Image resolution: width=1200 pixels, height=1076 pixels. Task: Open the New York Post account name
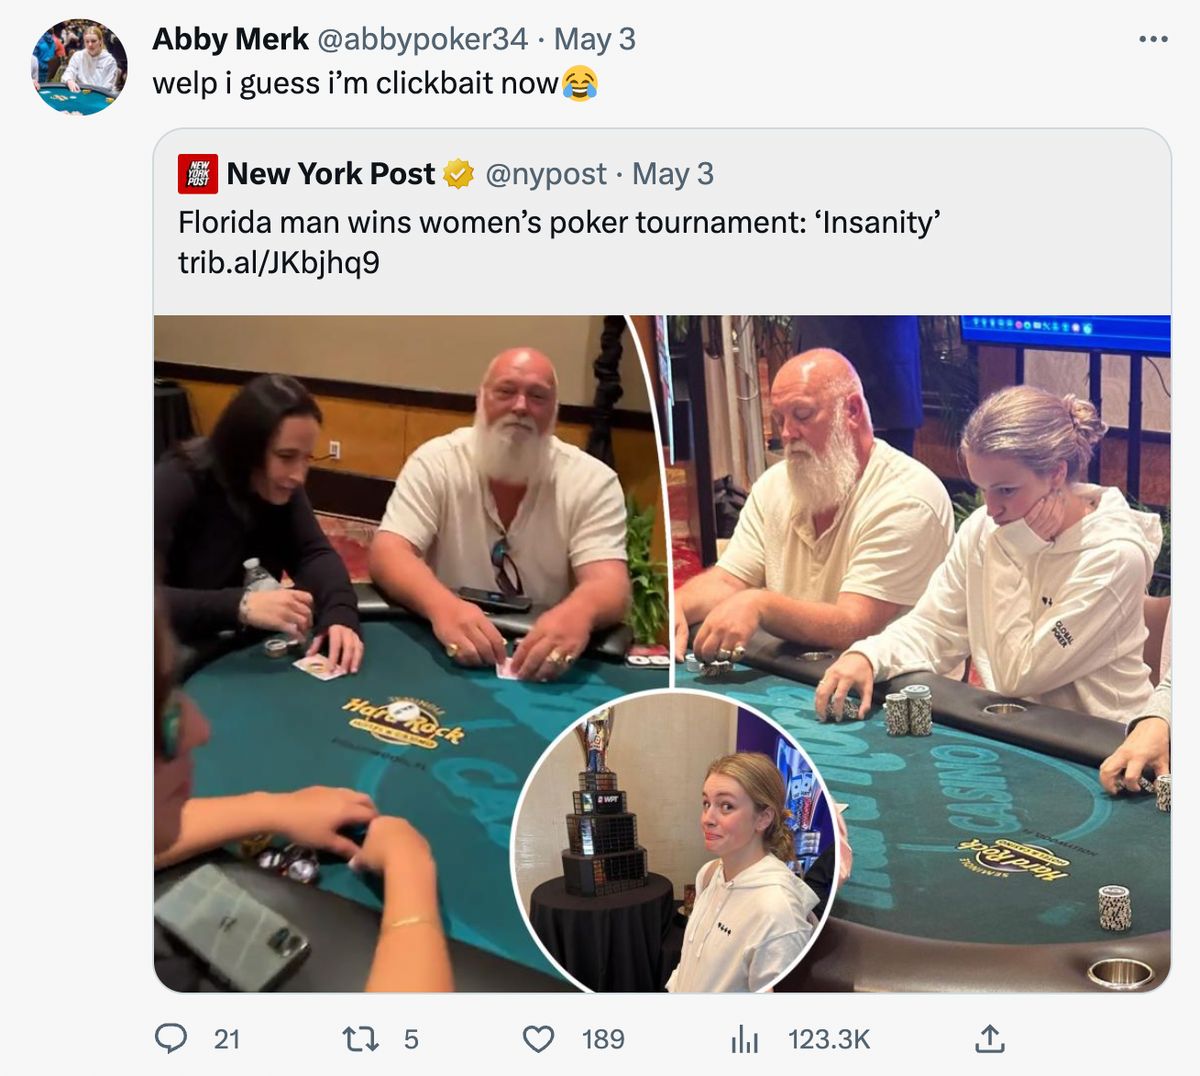click(x=331, y=174)
